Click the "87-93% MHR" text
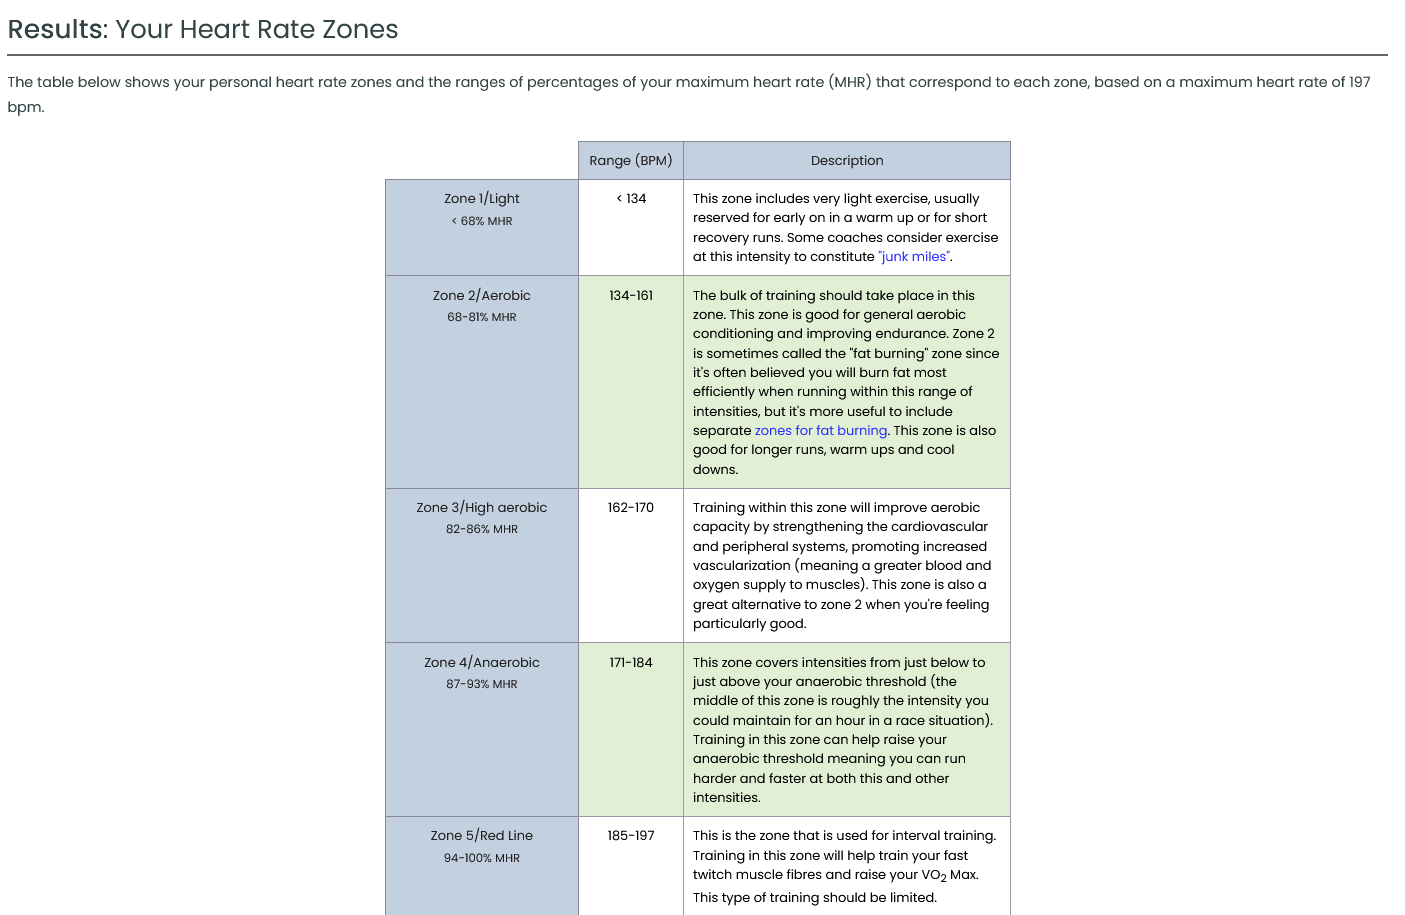Viewport: 1405px width, 915px height. 482,684
